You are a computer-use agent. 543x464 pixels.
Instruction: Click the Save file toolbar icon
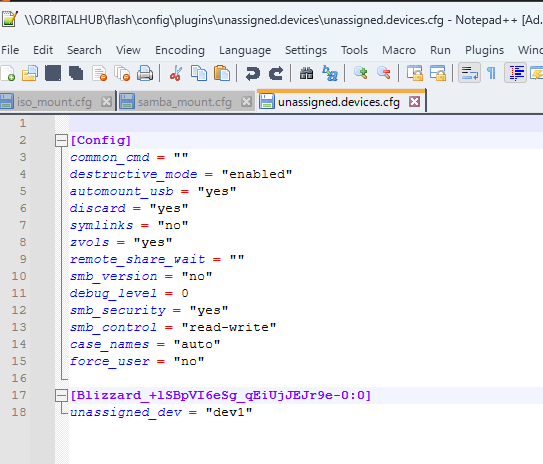pyautogui.click(x=53, y=73)
